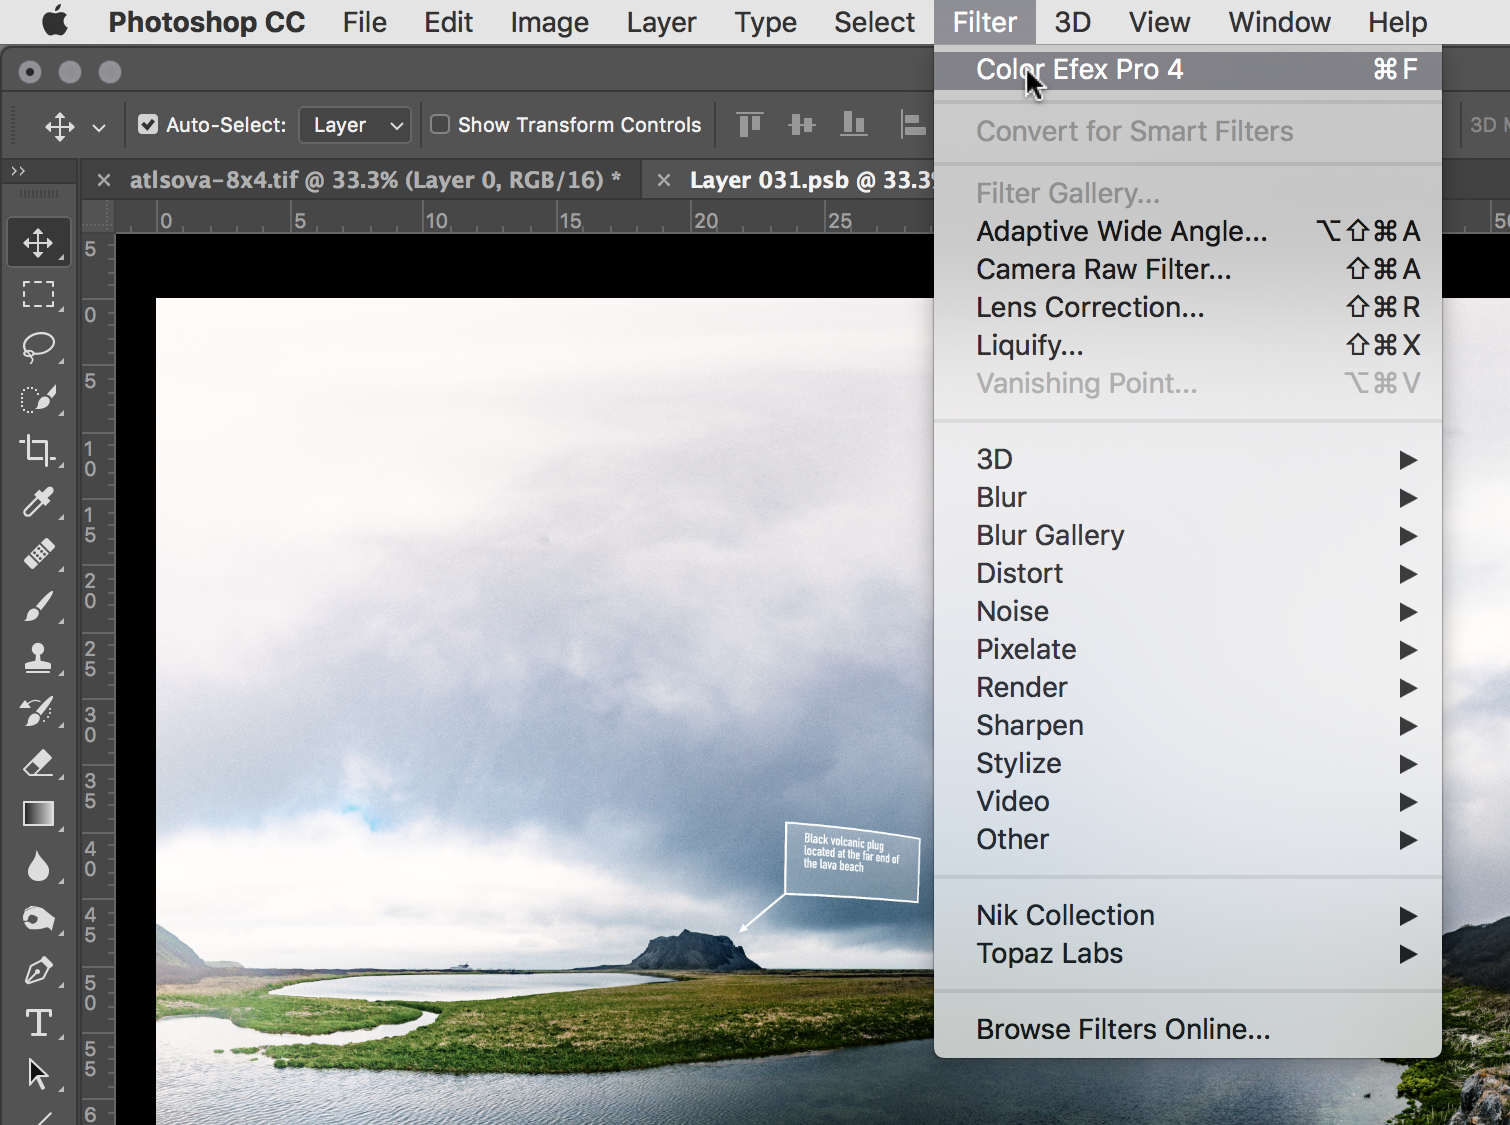Open the tool preset picker arrow
1510x1125 pixels.
coord(99,127)
